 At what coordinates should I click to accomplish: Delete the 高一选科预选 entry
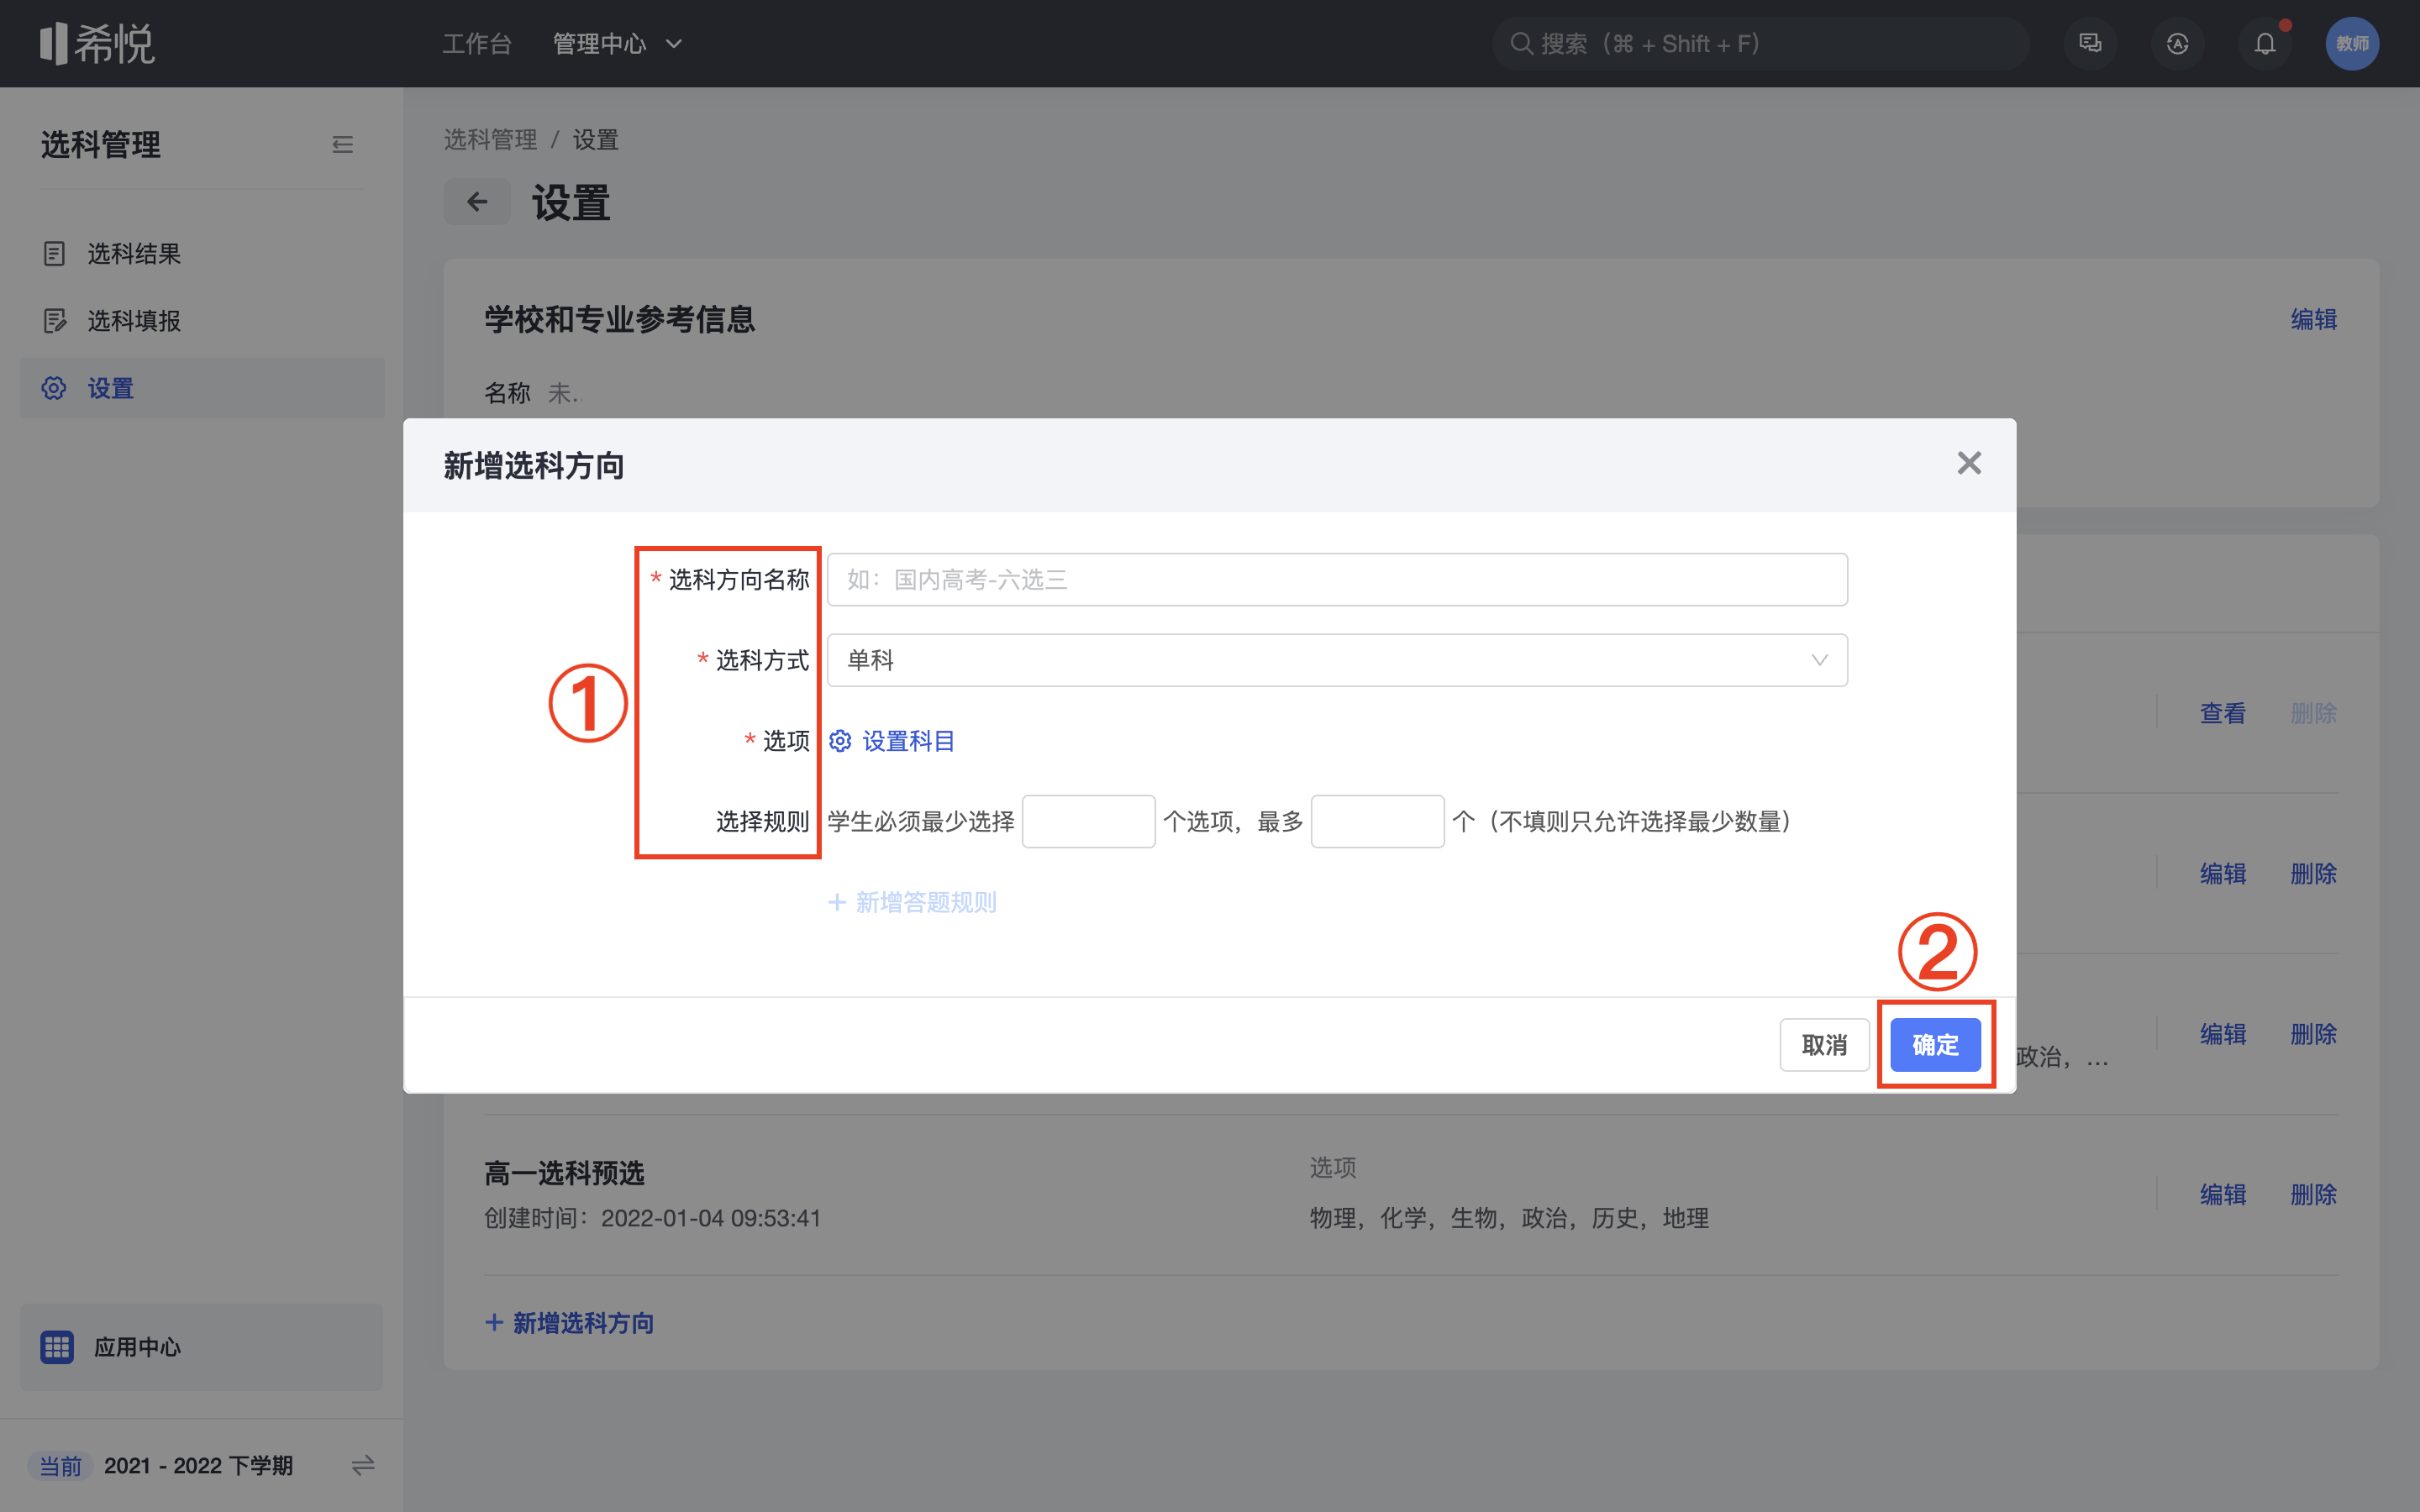[2314, 1195]
